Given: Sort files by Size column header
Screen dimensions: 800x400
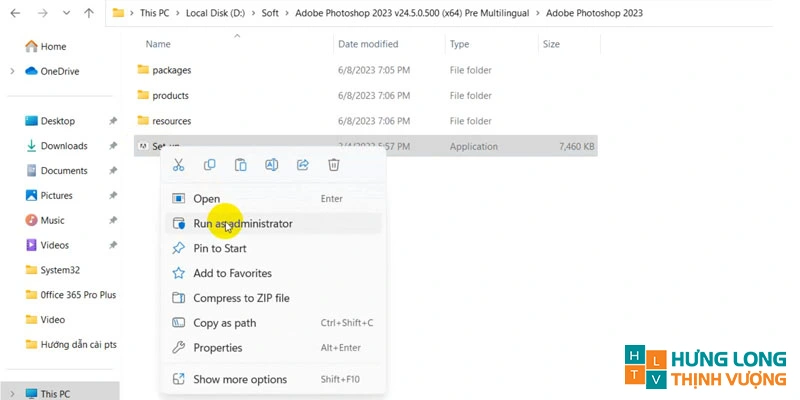Looking at the screenshot, I should pyautogui.click(x=551, y=44).
